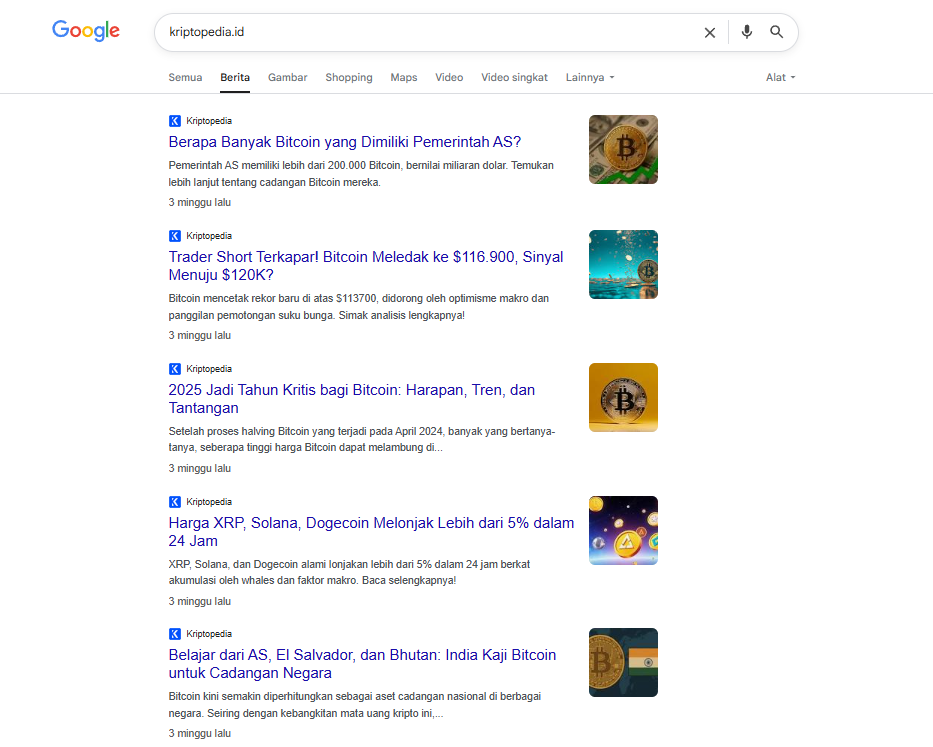Viewport: 933px width, 747px height.
Task: Open article 2025 Jadi Tahun Kritis bagi Bitcoin
Action: click(x=352, y=399)
